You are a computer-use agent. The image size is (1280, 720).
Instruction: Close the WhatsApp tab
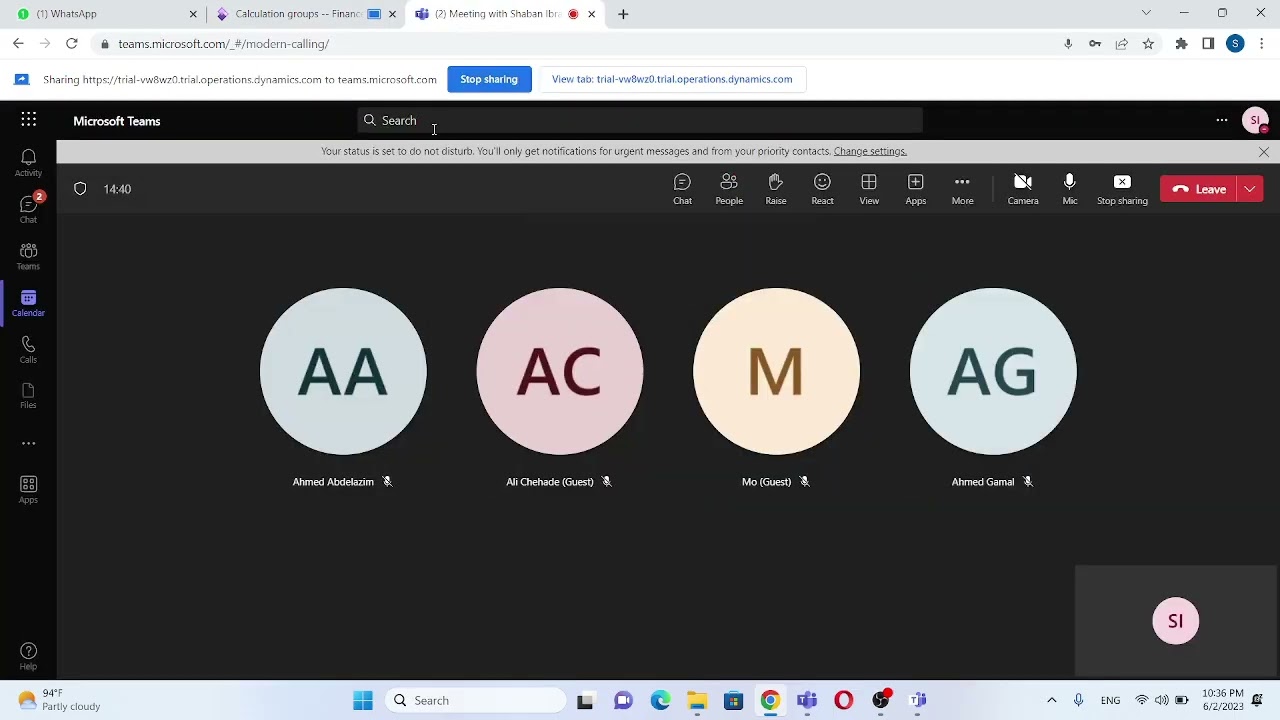pos(193,14)
